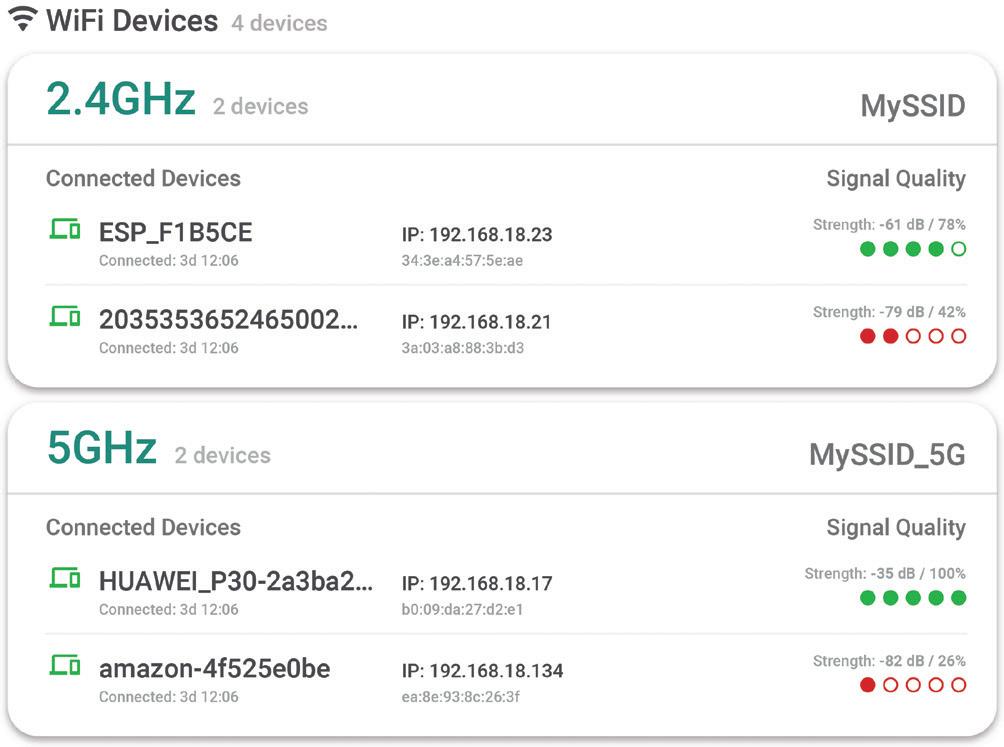Click the MySSID_5G network name

pos(887,455)
